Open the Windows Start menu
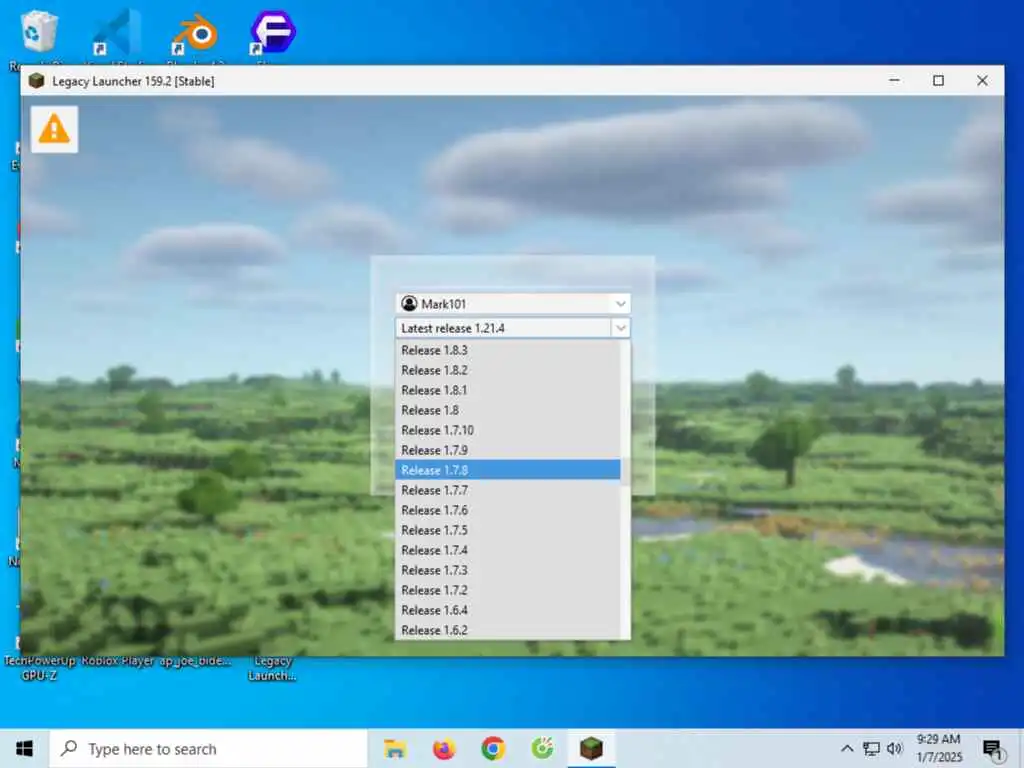Viewport: 1024px width, 768px height. pos(24,748)
